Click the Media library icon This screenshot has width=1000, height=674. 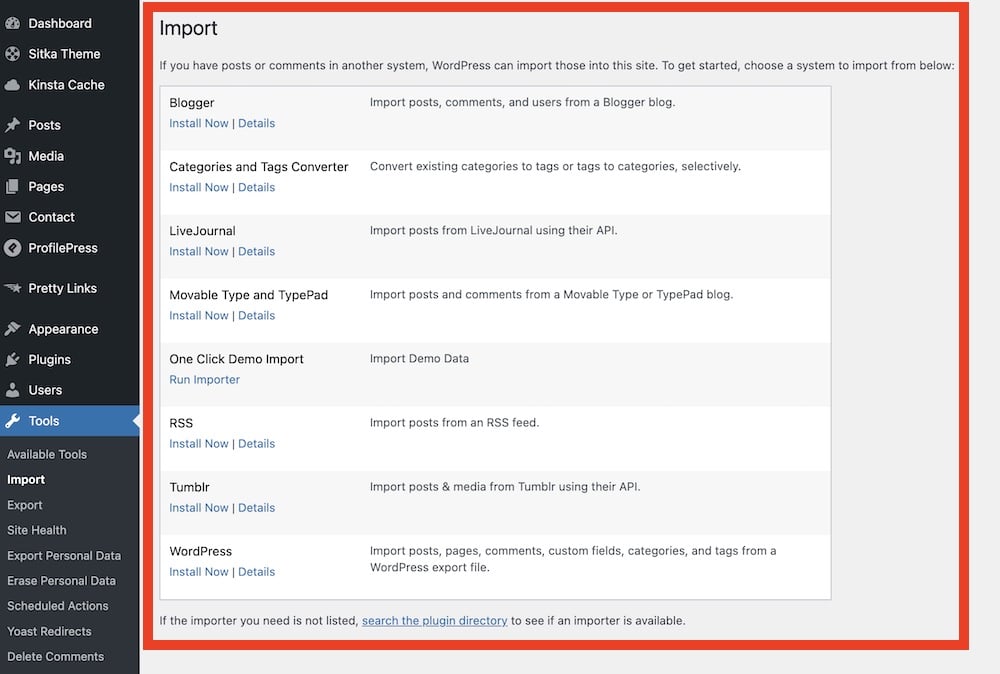(13, 156)
